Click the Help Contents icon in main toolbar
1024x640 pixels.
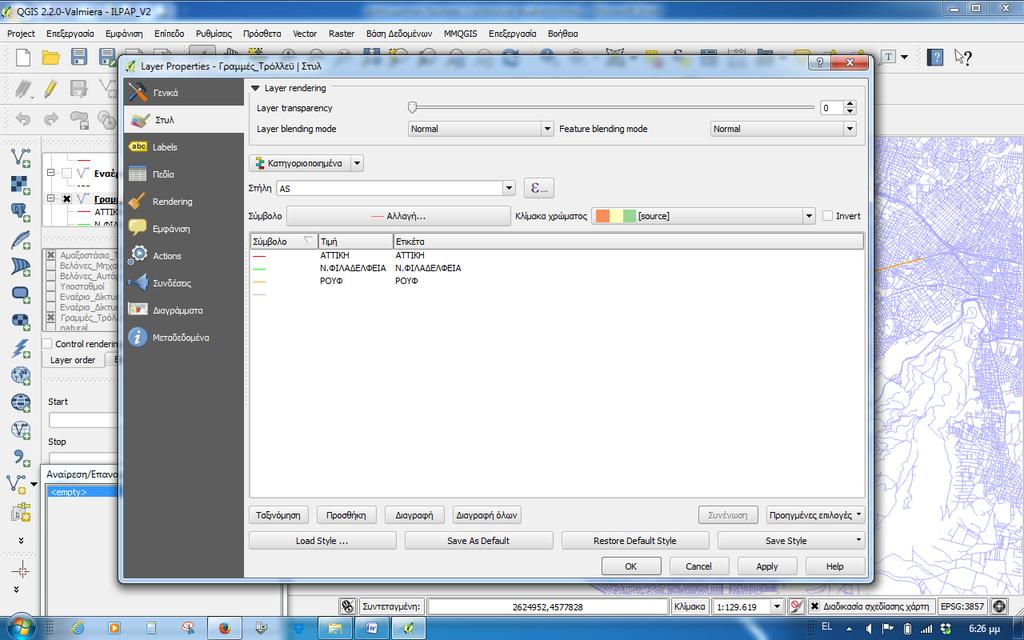(935, 57)
